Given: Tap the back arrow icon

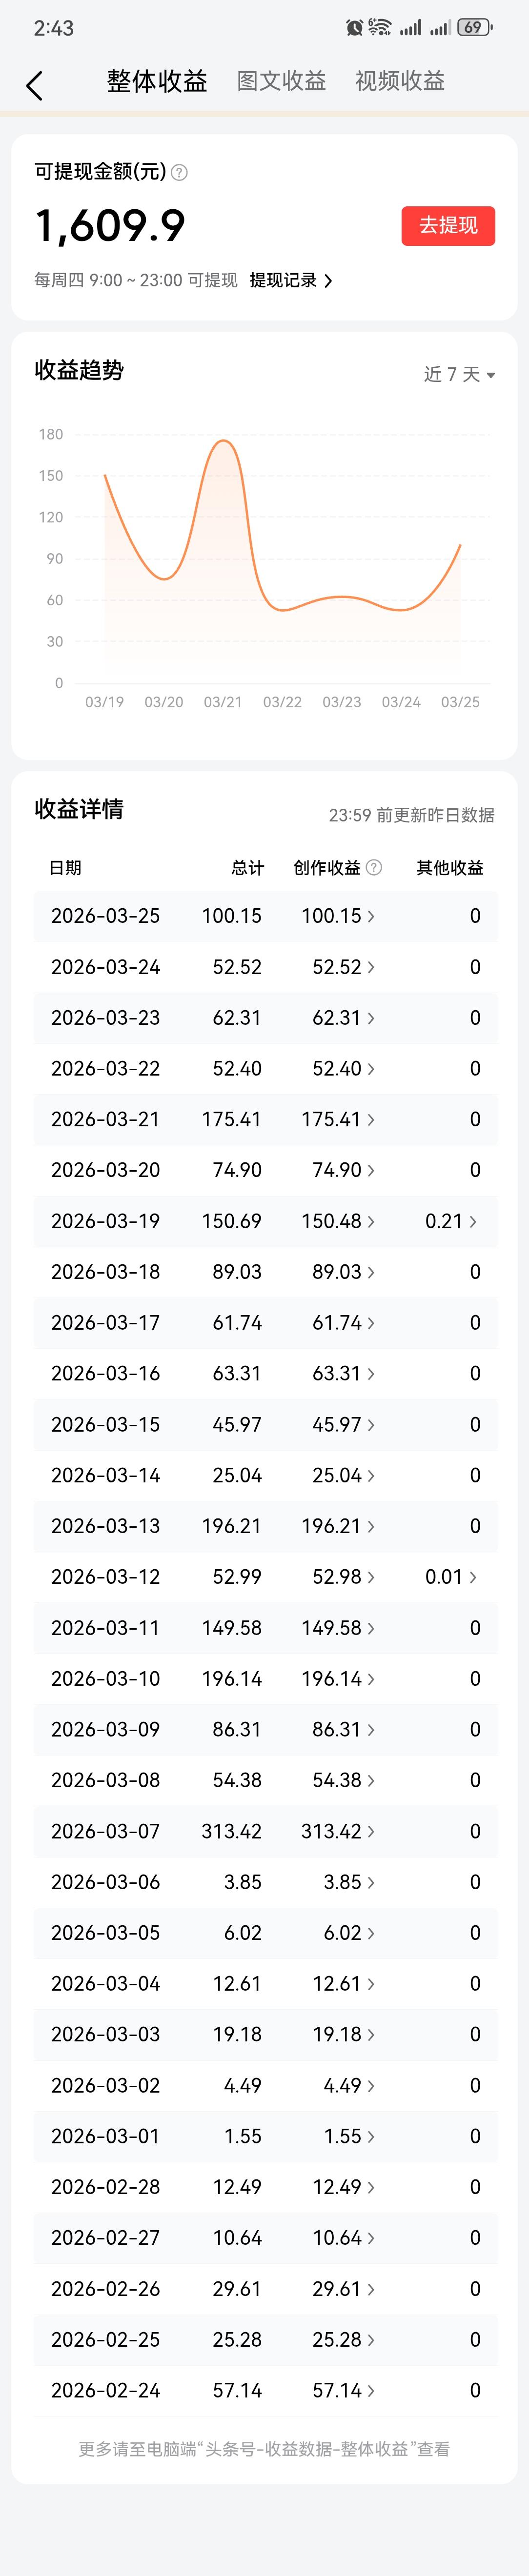Looking at the screenshot, I should click(x=35, y=86).
